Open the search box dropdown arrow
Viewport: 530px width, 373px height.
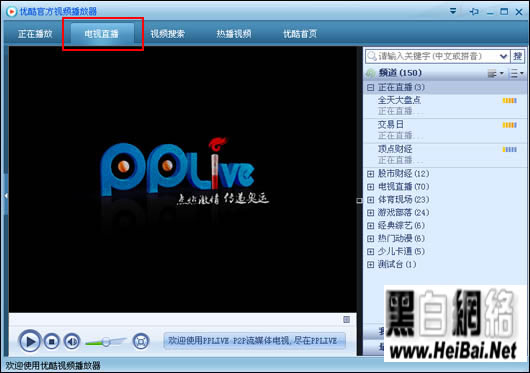coord(504,56)
